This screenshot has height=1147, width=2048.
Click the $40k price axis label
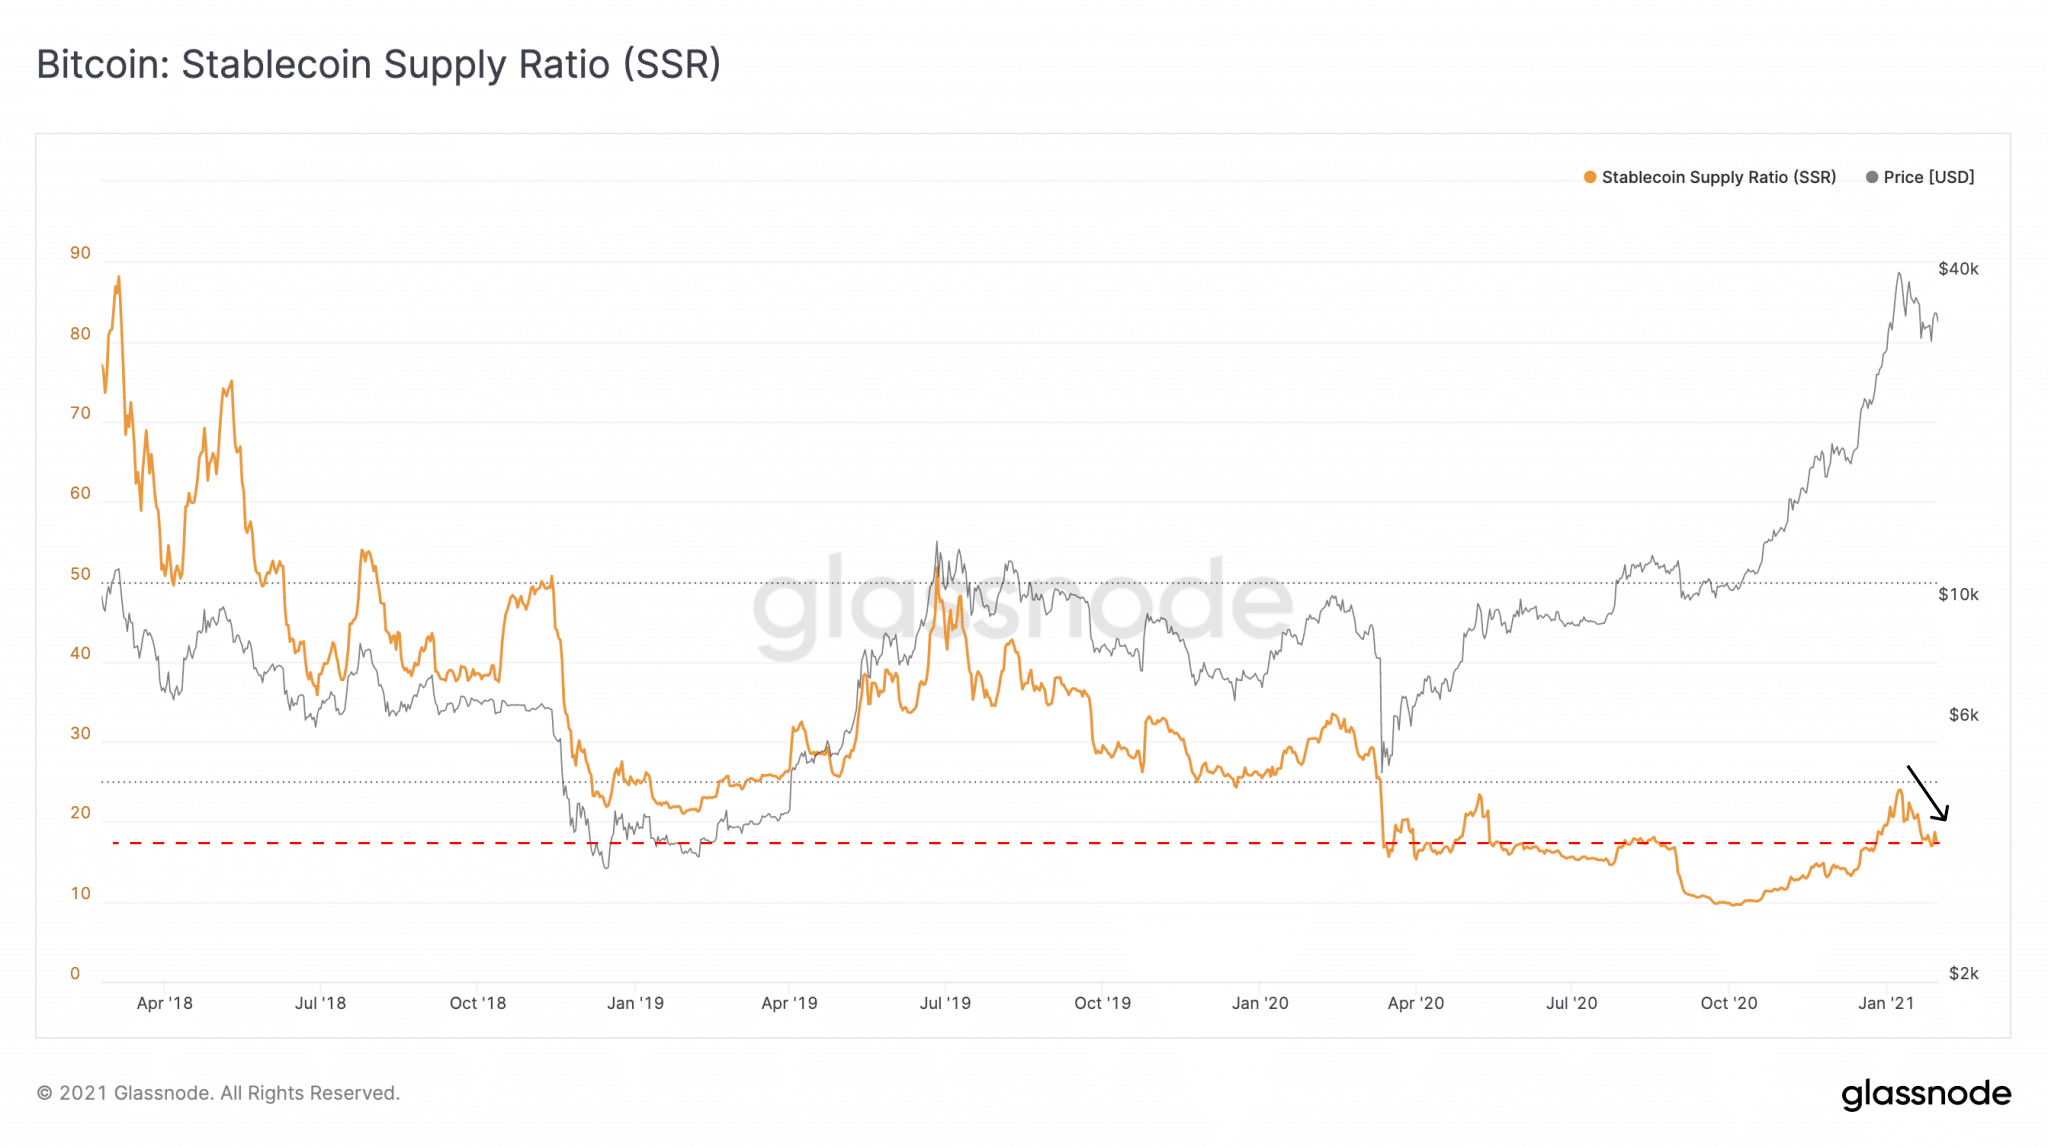[x=1958, y=269]
